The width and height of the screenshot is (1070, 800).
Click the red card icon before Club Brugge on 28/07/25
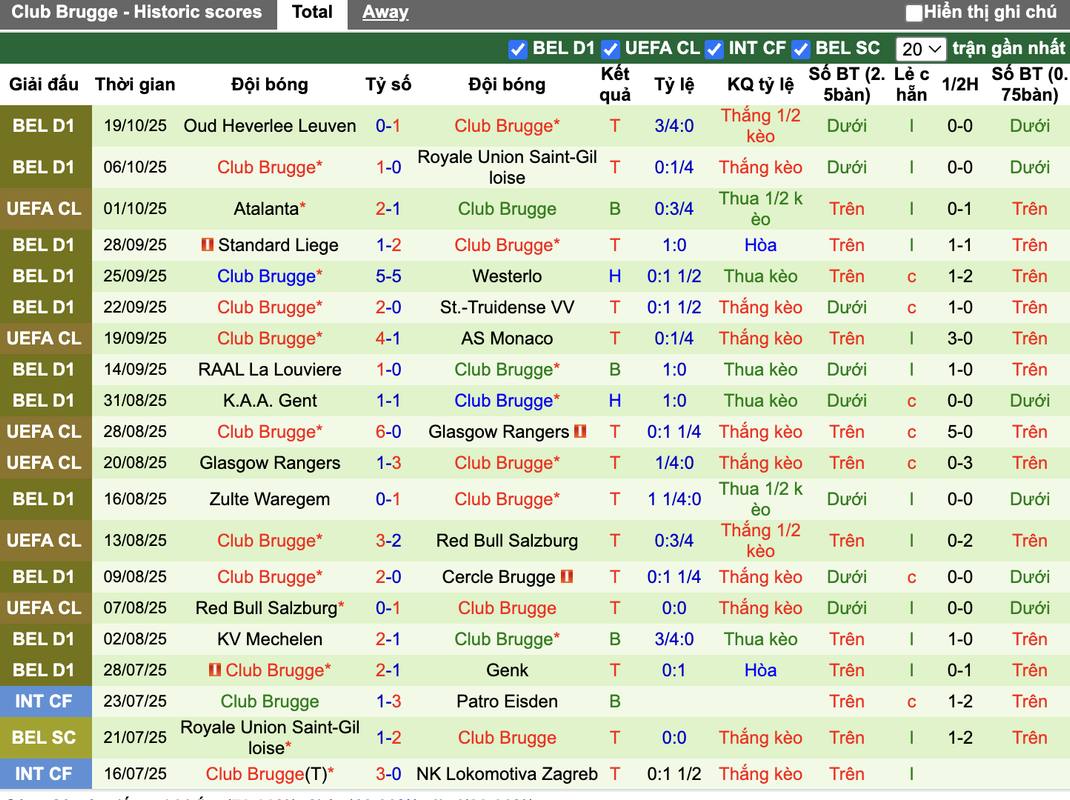click(215, 670)
